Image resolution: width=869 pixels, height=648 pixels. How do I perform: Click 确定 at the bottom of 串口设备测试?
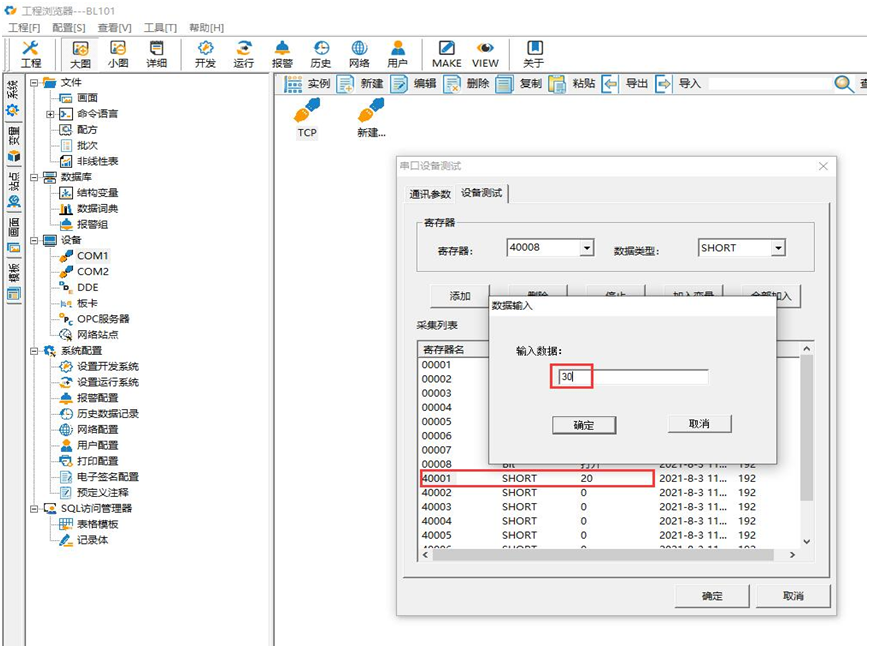[712, 596]
